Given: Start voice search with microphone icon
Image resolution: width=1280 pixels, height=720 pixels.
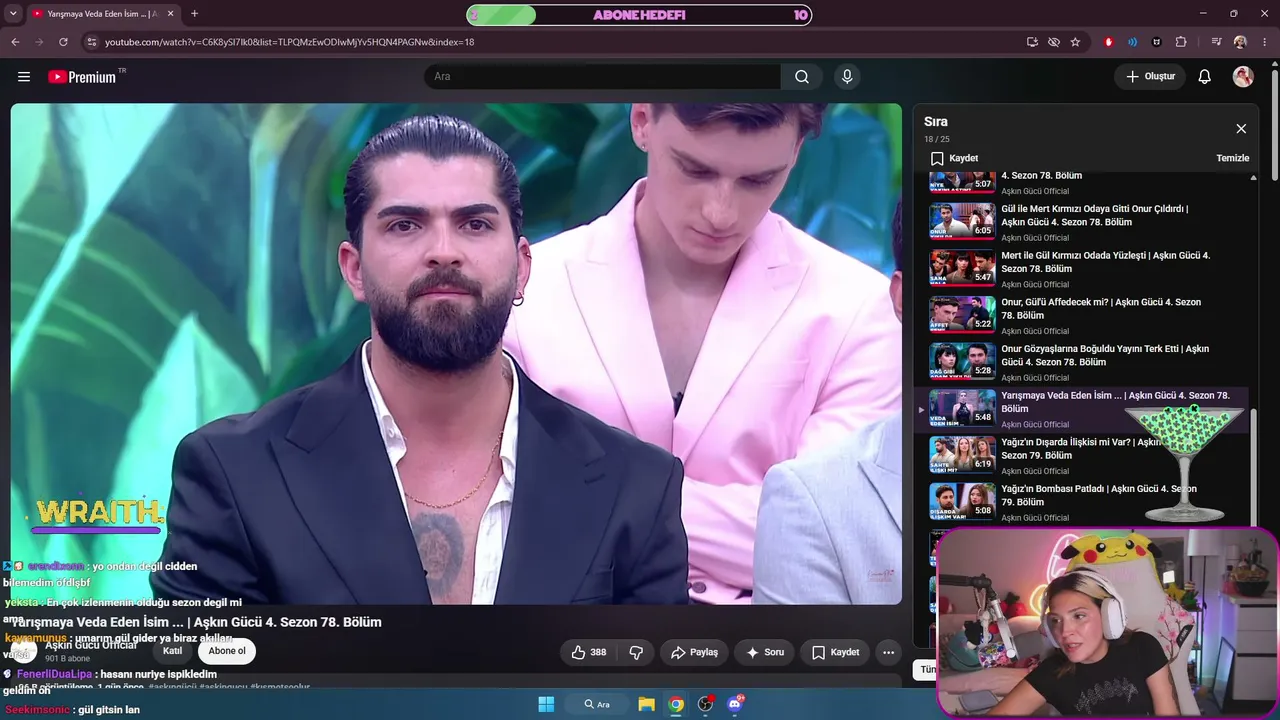Looking at the screenshot, I should coord(847,77).
